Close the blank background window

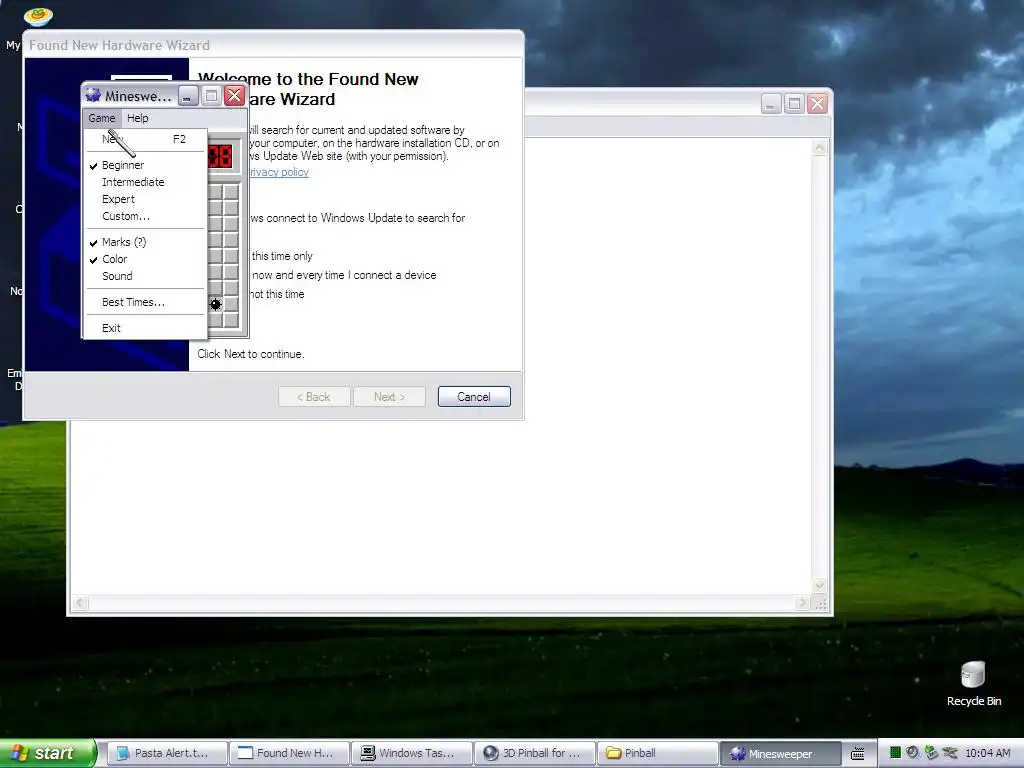(x=817, y=103)
